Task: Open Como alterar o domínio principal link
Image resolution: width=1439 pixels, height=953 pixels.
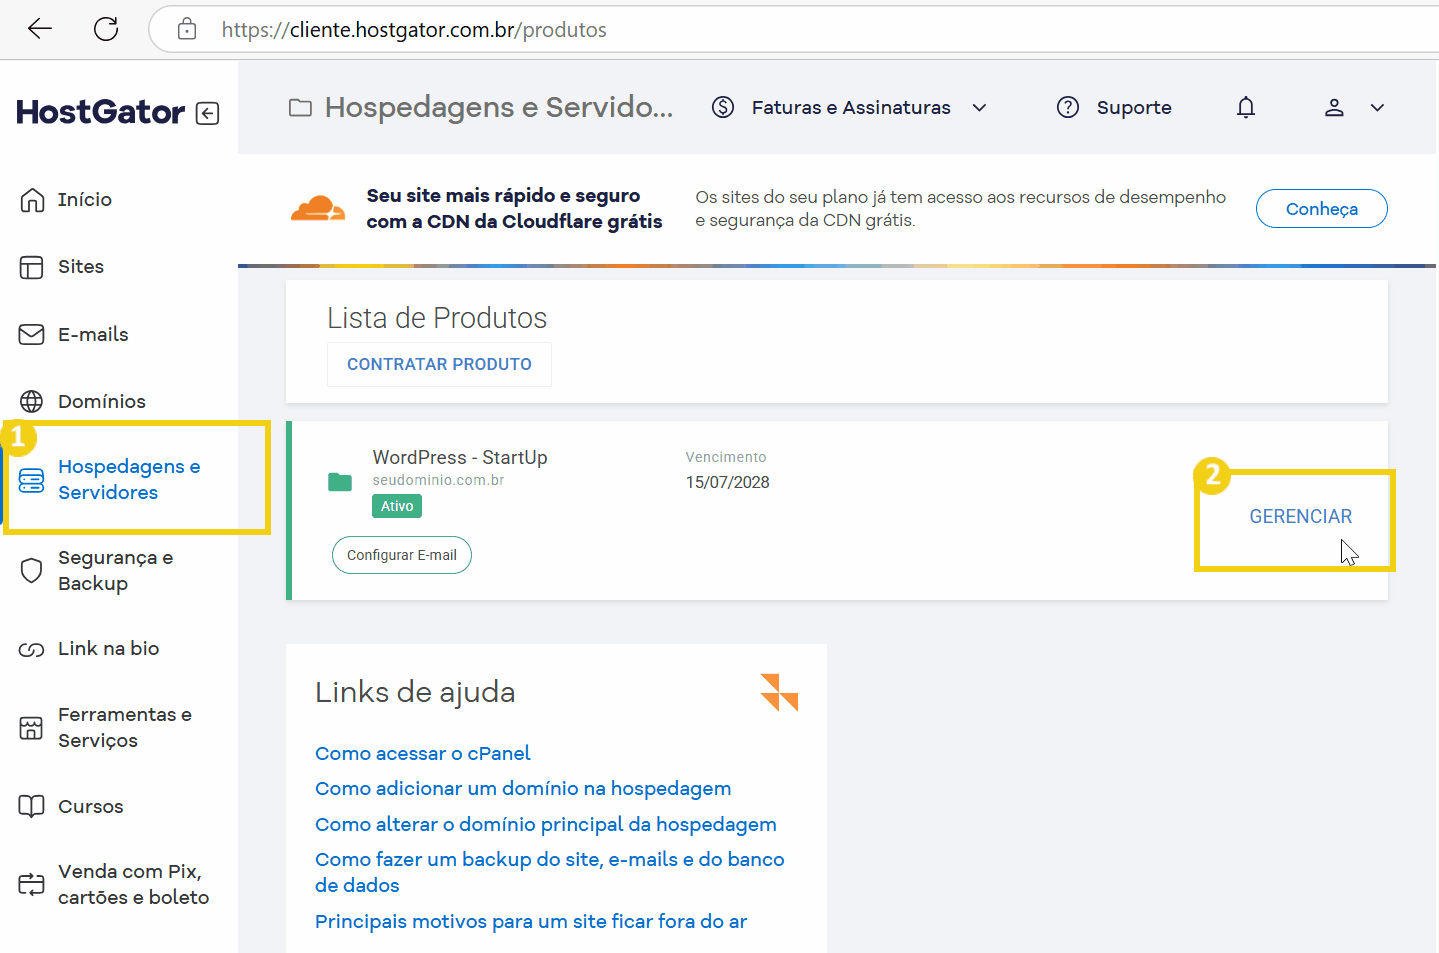Action: point(546,824)
